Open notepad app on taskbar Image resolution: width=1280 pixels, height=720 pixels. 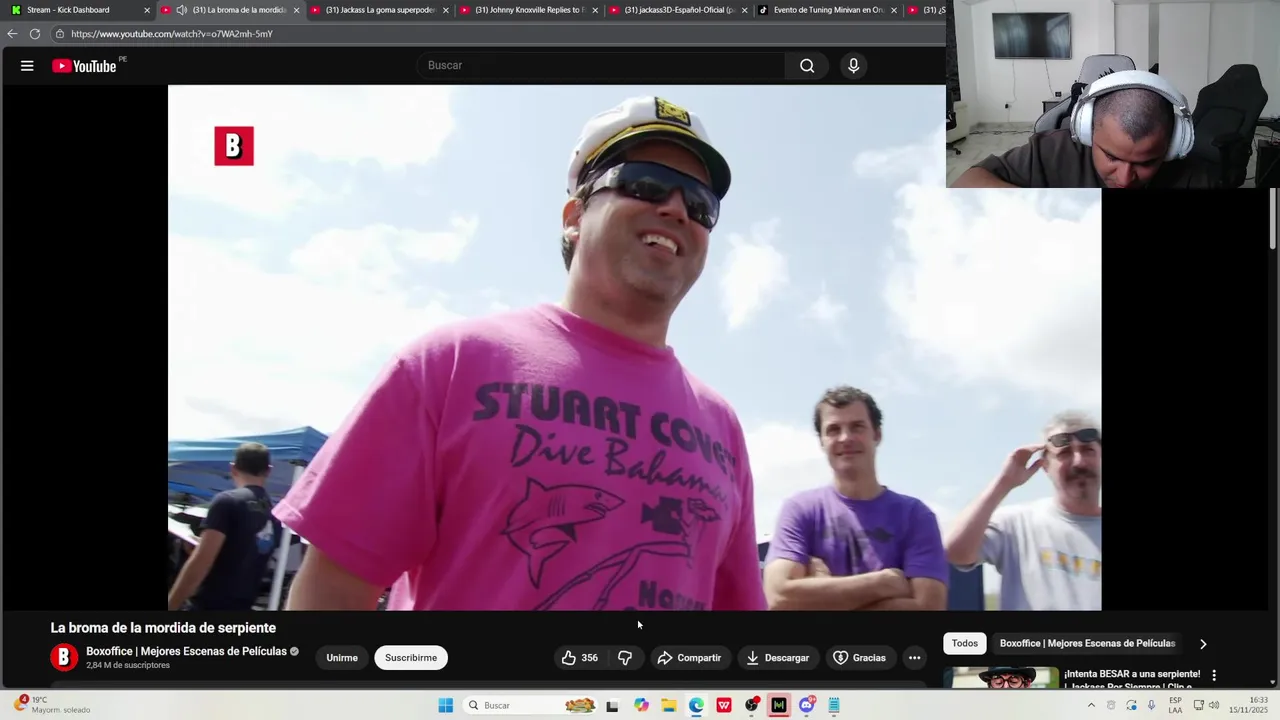pos(834,706)
